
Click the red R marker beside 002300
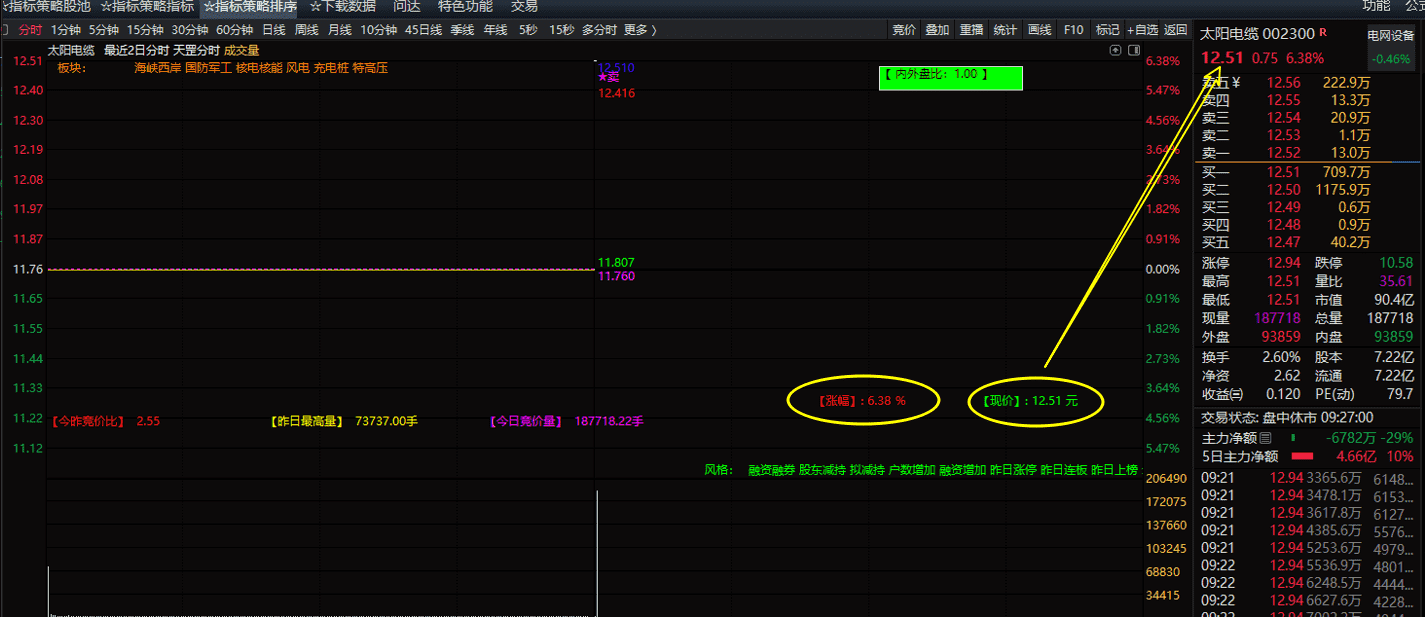point(1324,34)
